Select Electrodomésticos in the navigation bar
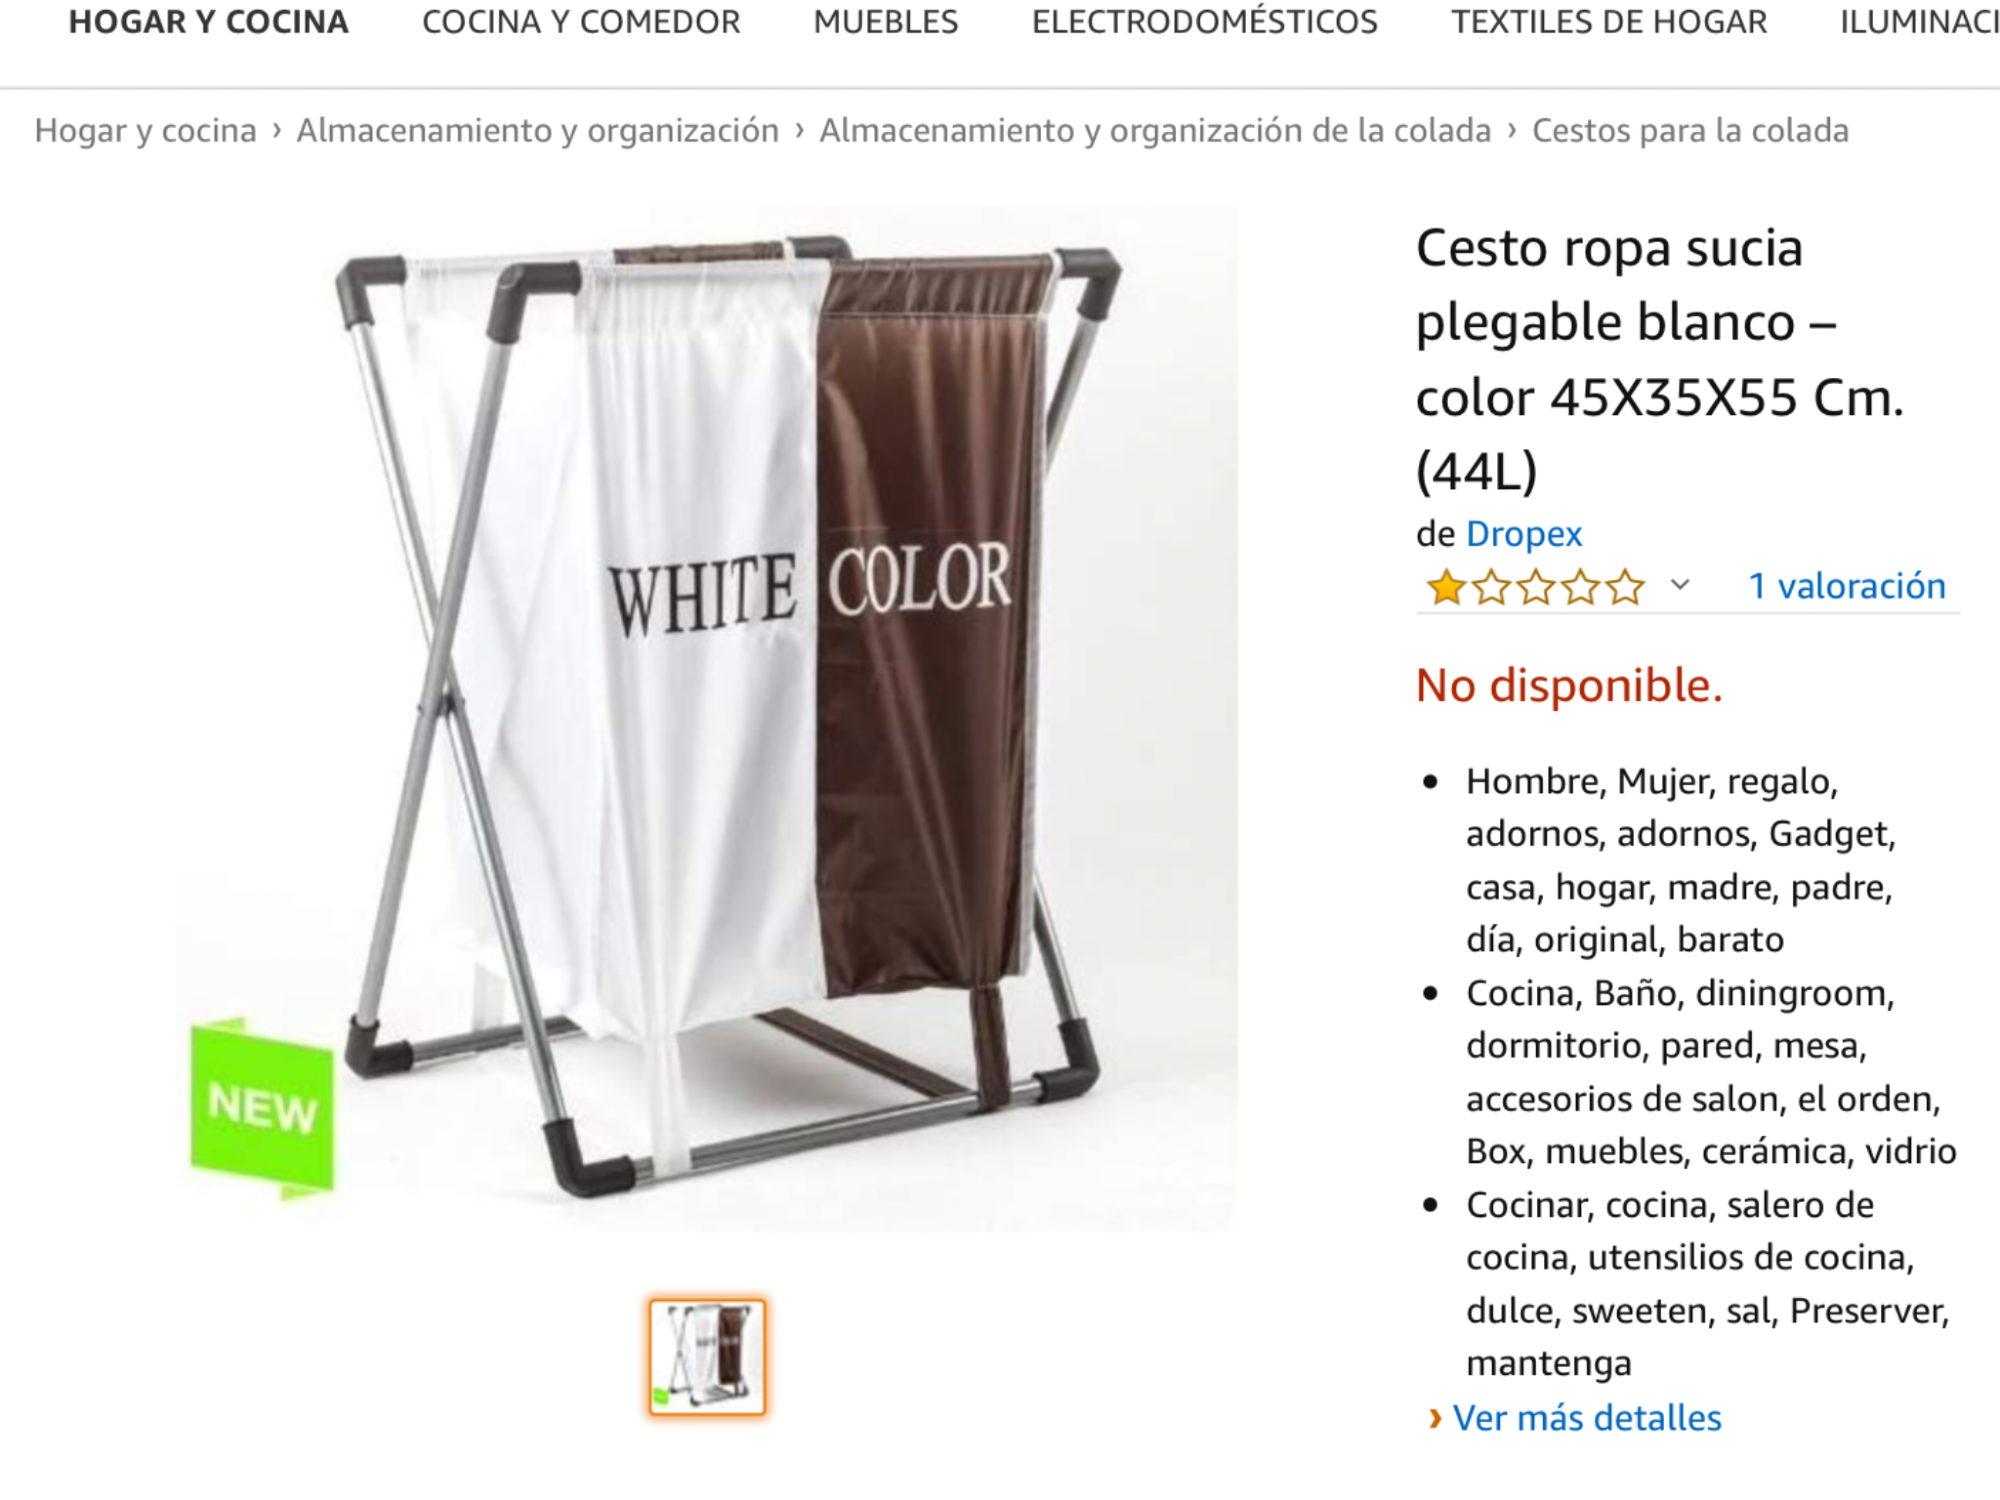2000x1500 pixels. click(x=1205, y=22)
